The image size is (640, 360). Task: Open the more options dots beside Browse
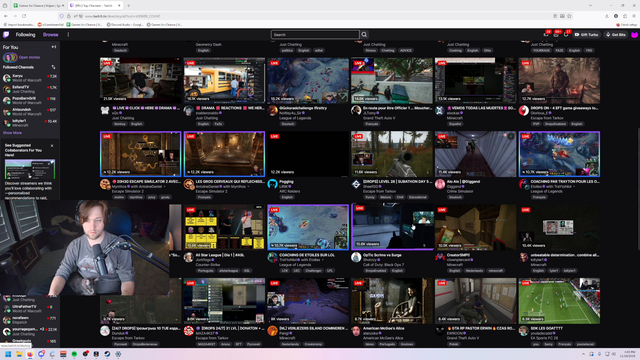pos(68,35)
